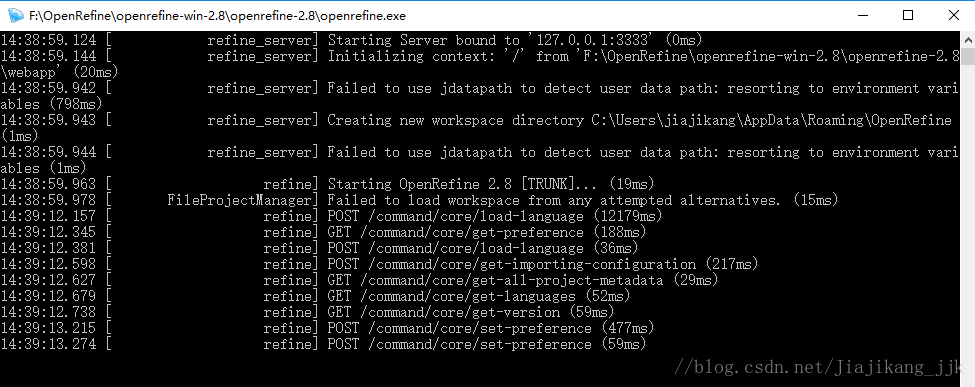
Task: Close the openrefine.exe console window
Action: tap(953, 15)
